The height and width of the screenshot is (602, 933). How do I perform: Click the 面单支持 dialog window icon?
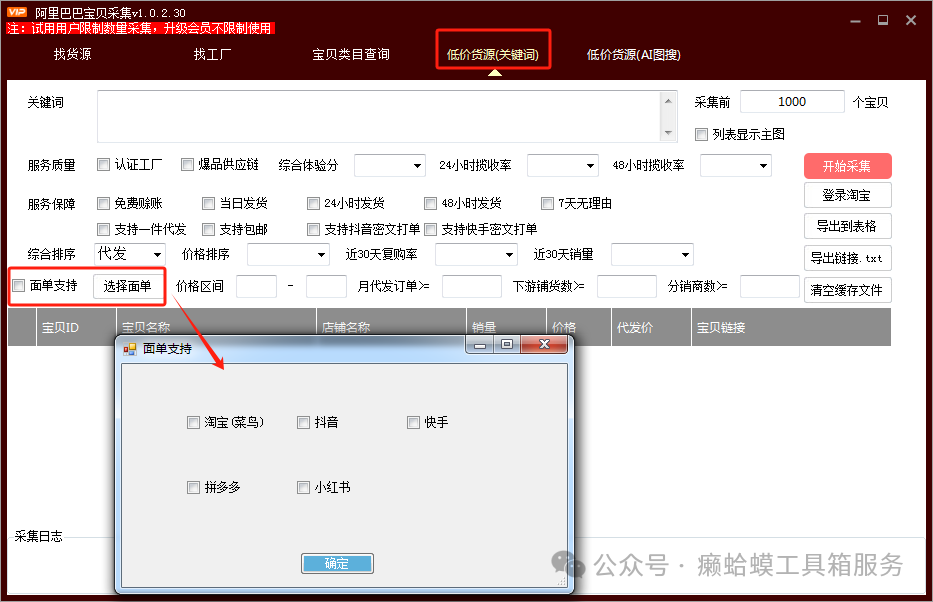click(x=130, y=349)
